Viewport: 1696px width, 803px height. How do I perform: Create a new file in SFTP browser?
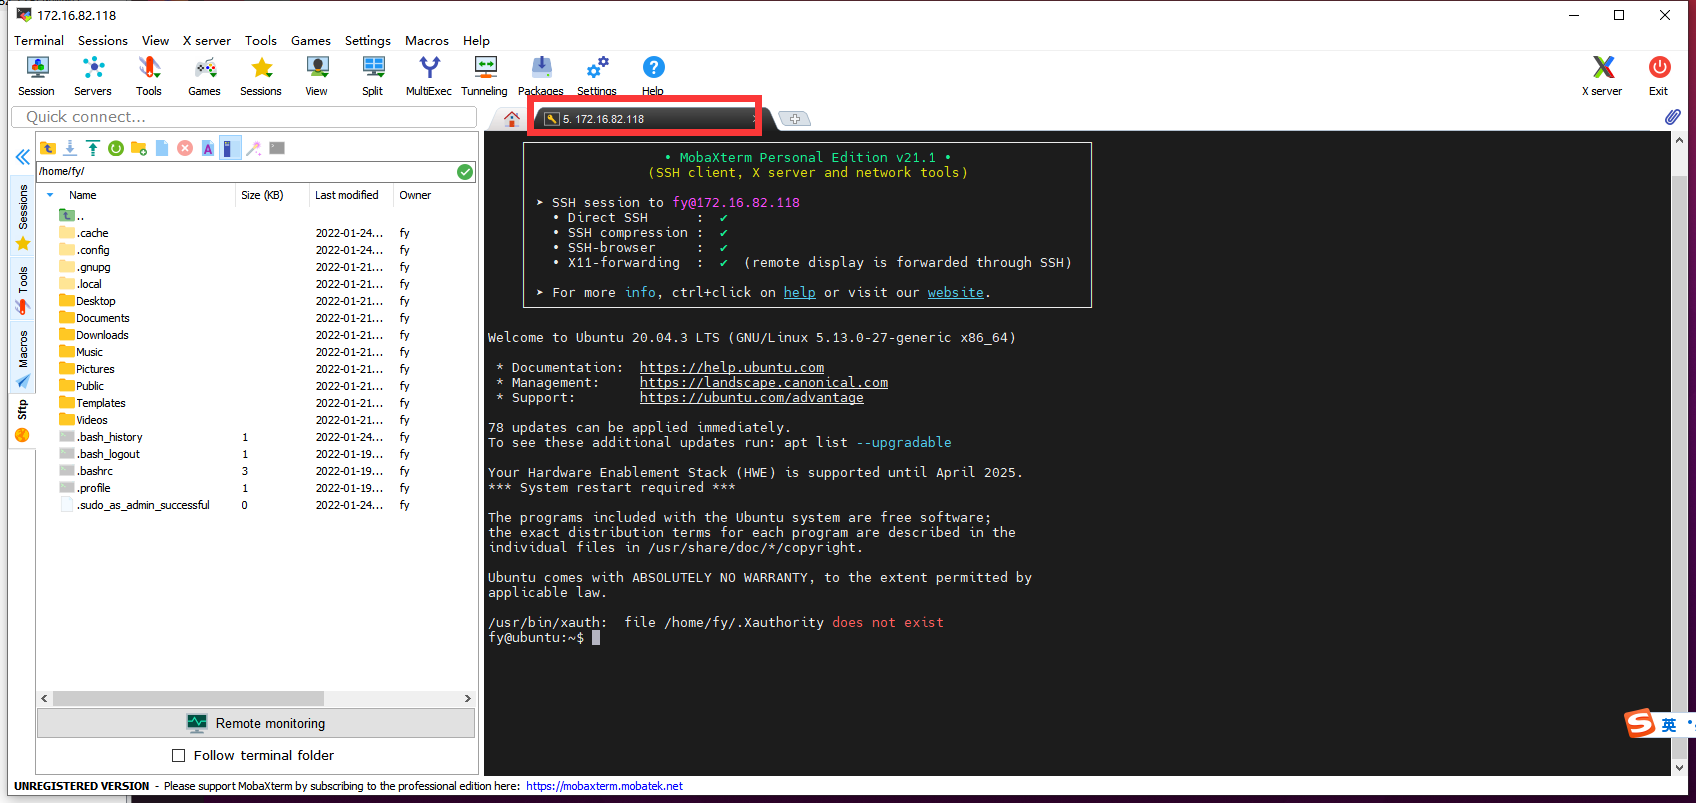click(162, 148)
